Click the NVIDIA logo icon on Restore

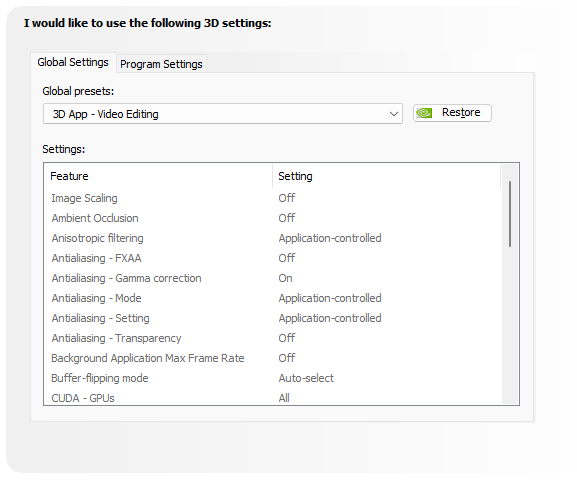click(x=424, y=113)
